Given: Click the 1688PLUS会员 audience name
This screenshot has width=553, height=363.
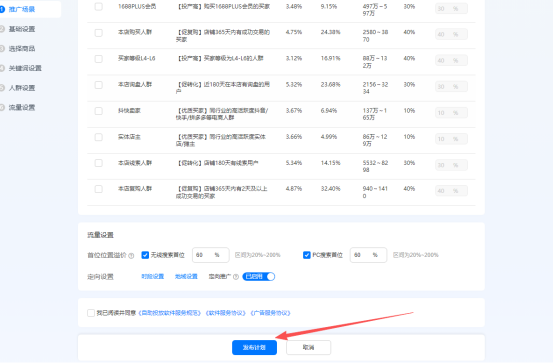Looking at the screenshot, I should pyautogui.click(x=137, y=6).
